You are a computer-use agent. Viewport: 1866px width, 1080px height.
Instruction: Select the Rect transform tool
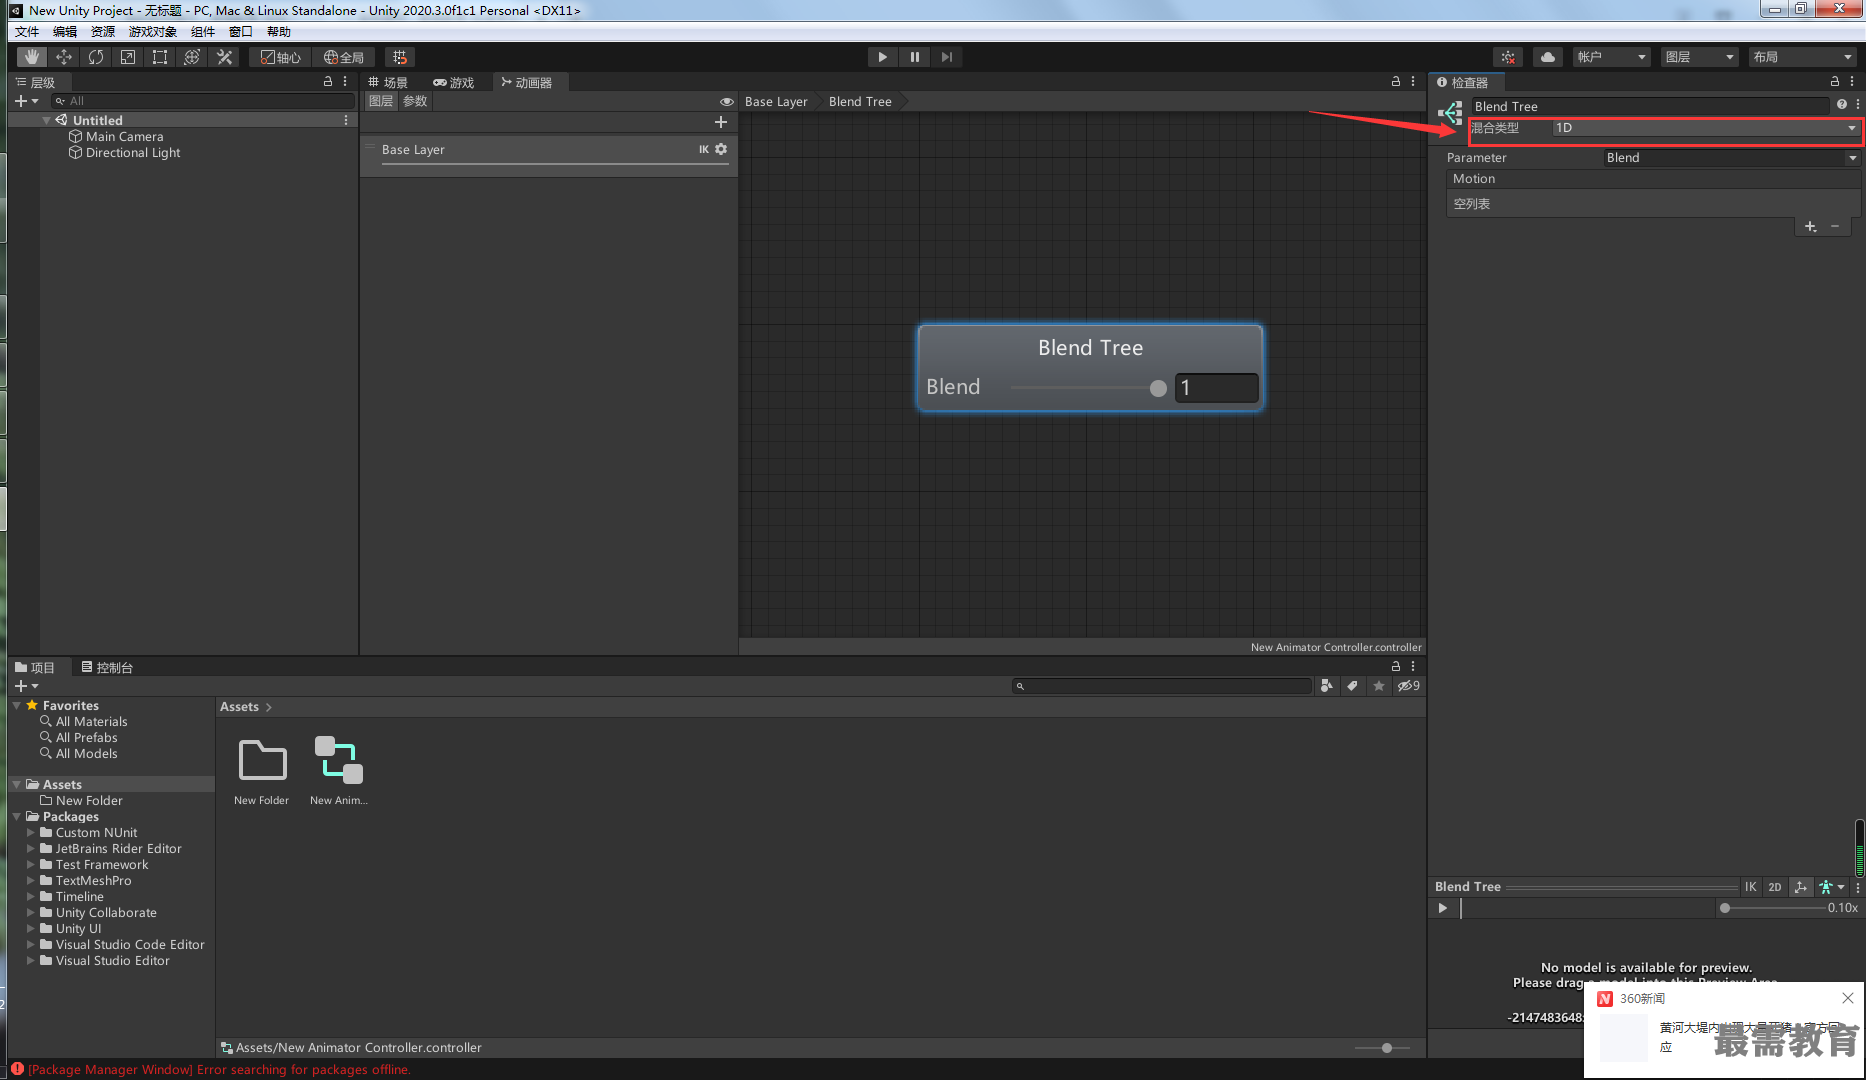click(x=160, y=57)
